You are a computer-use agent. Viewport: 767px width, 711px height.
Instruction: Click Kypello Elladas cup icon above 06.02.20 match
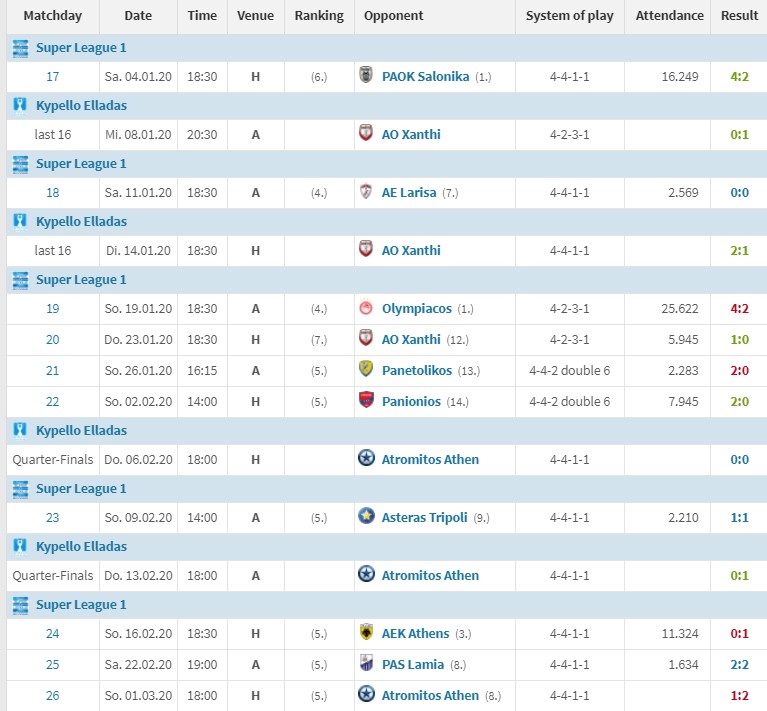[20, 430]
